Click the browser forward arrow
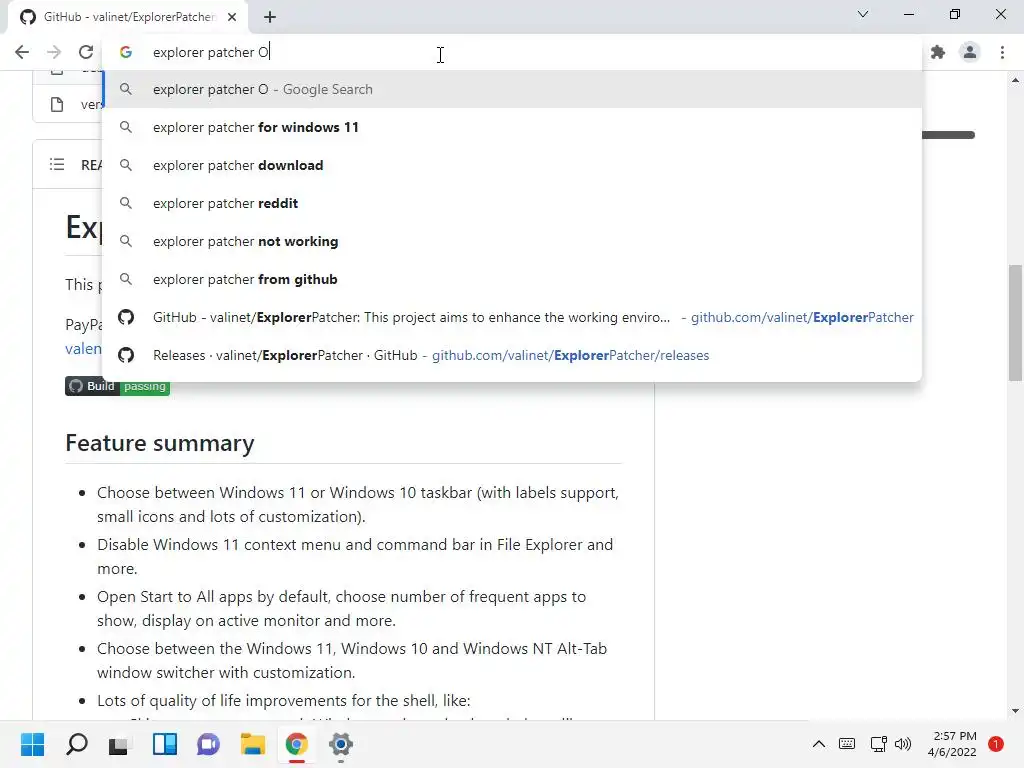Image resolution: width=1024 pixels, height=768 pixels. (54, 52)
